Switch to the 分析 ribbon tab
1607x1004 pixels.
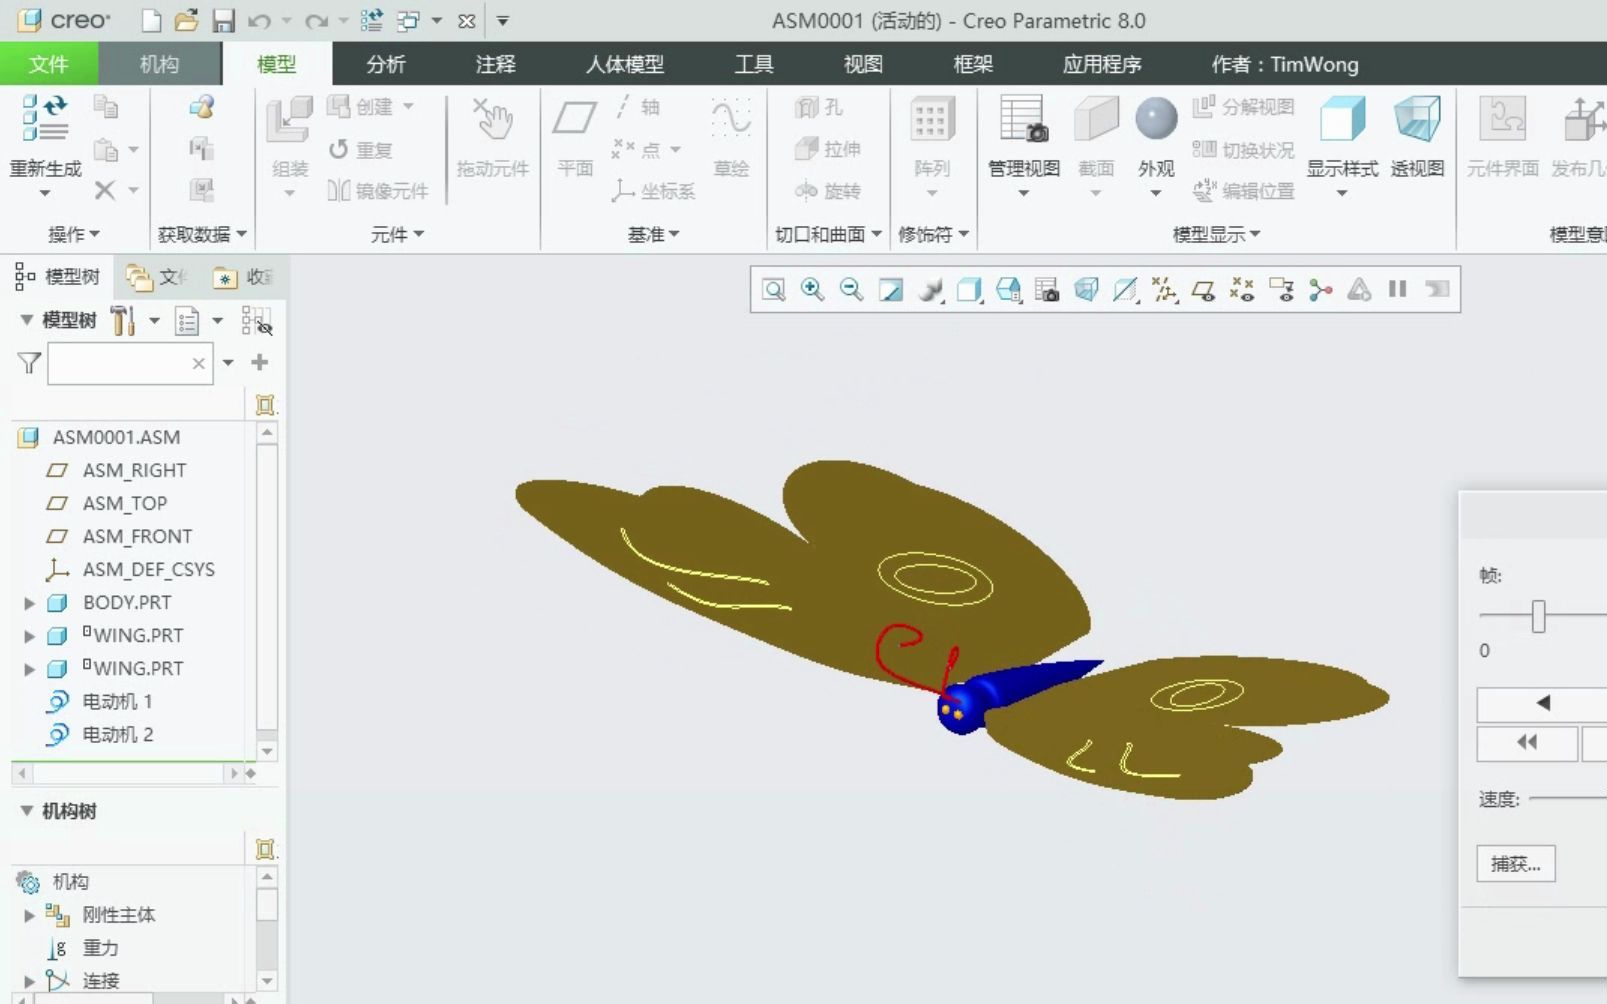(384, 64)
